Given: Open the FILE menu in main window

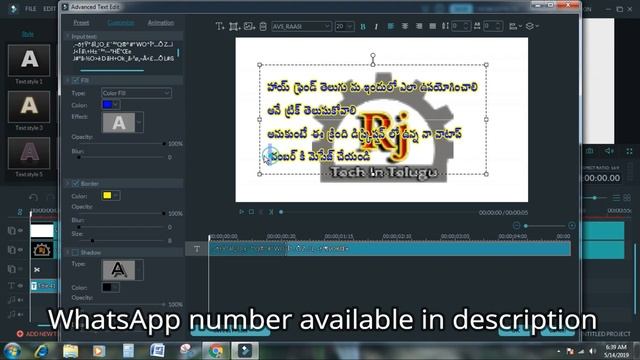Looking at the screenshot, I should [31, 9].
